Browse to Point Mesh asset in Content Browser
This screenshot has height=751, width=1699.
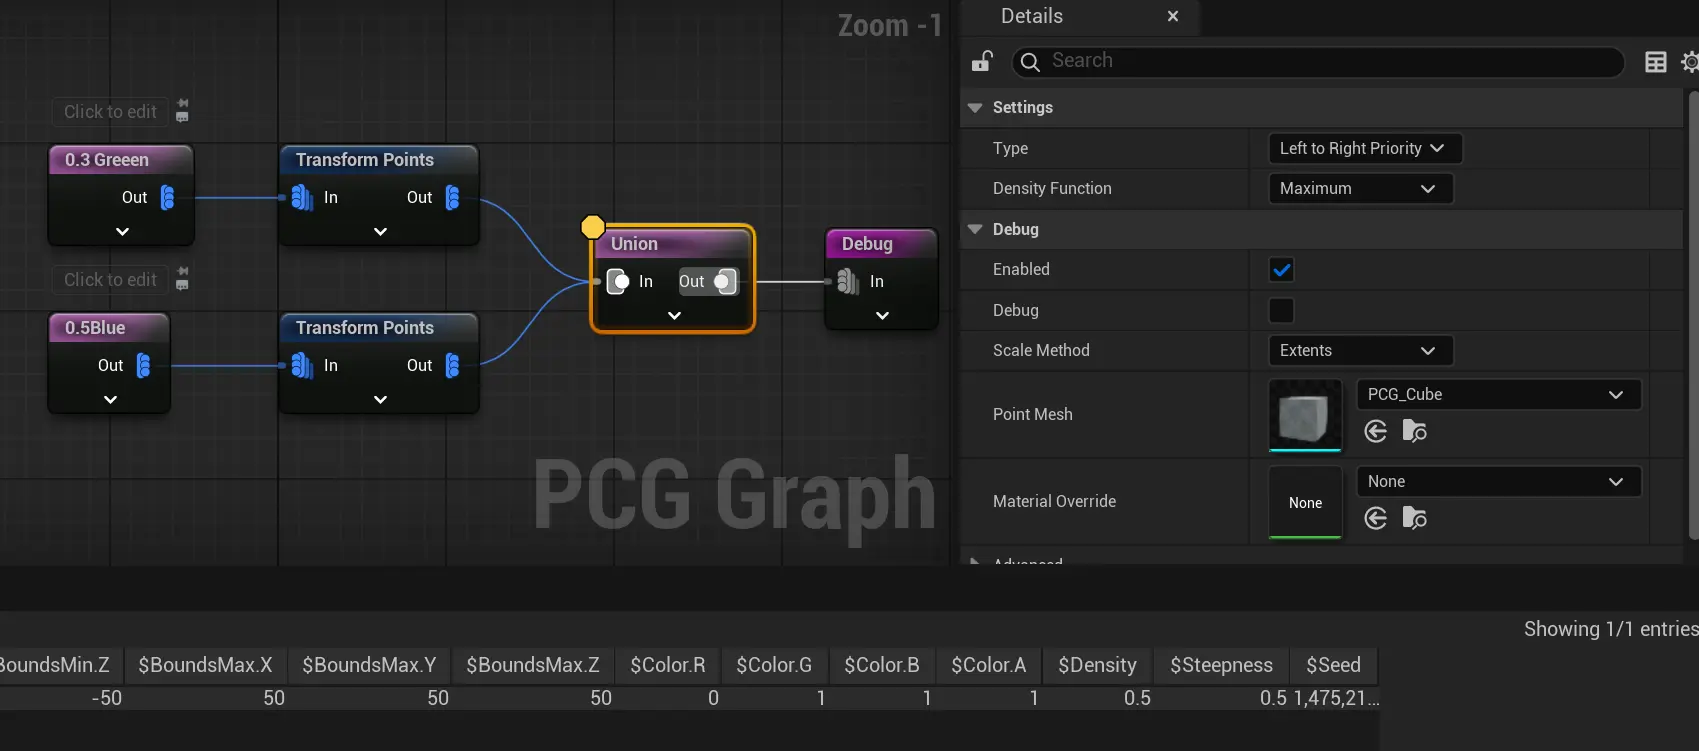click(1414, 431)
